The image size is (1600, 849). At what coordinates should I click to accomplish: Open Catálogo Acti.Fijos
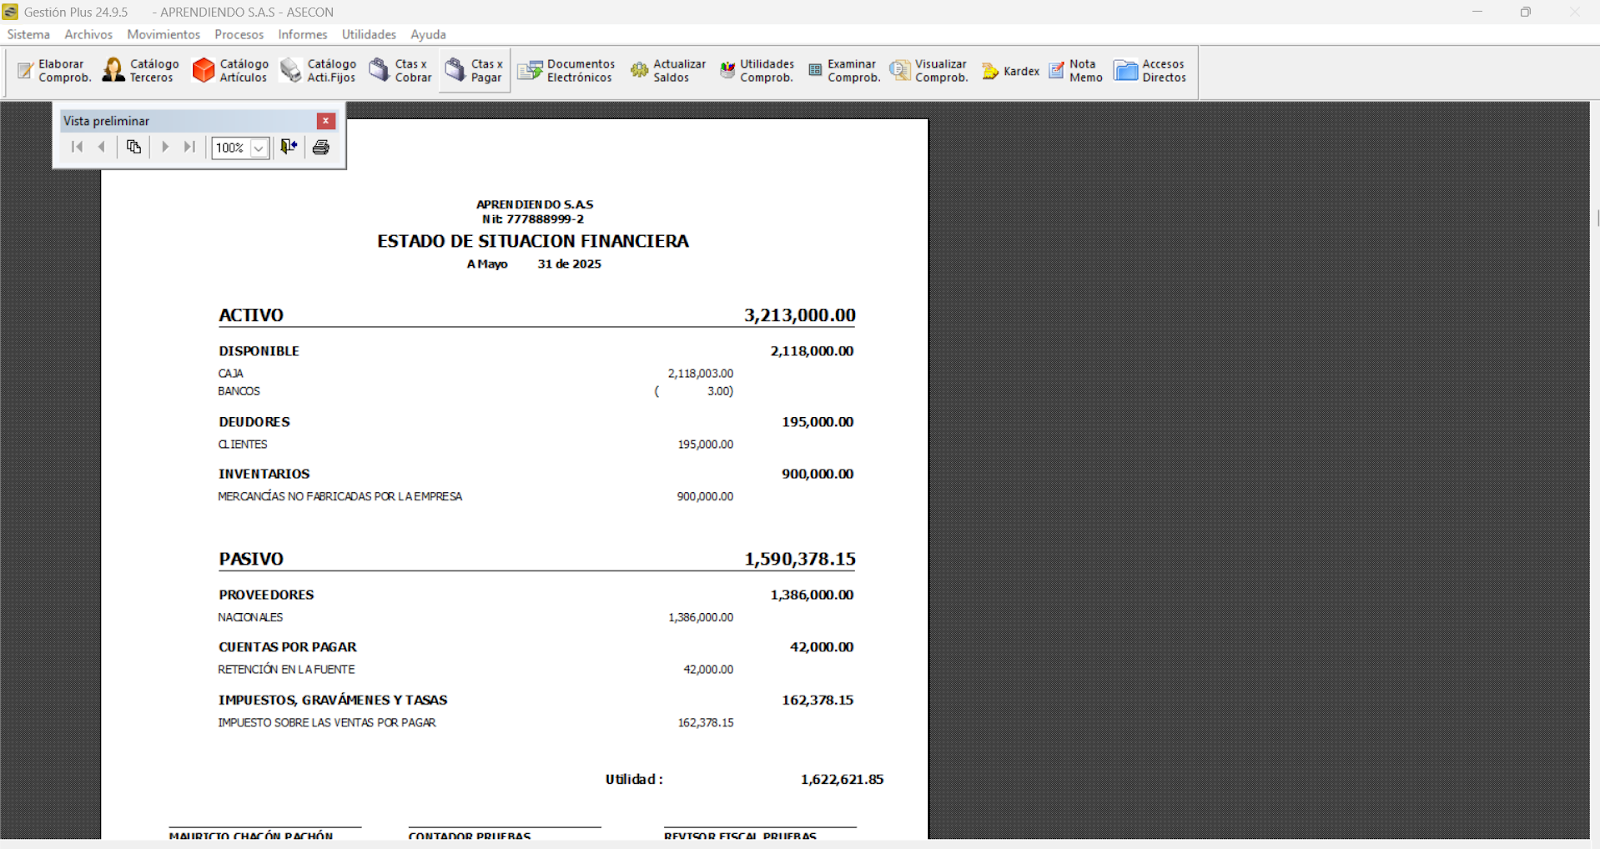318,71
